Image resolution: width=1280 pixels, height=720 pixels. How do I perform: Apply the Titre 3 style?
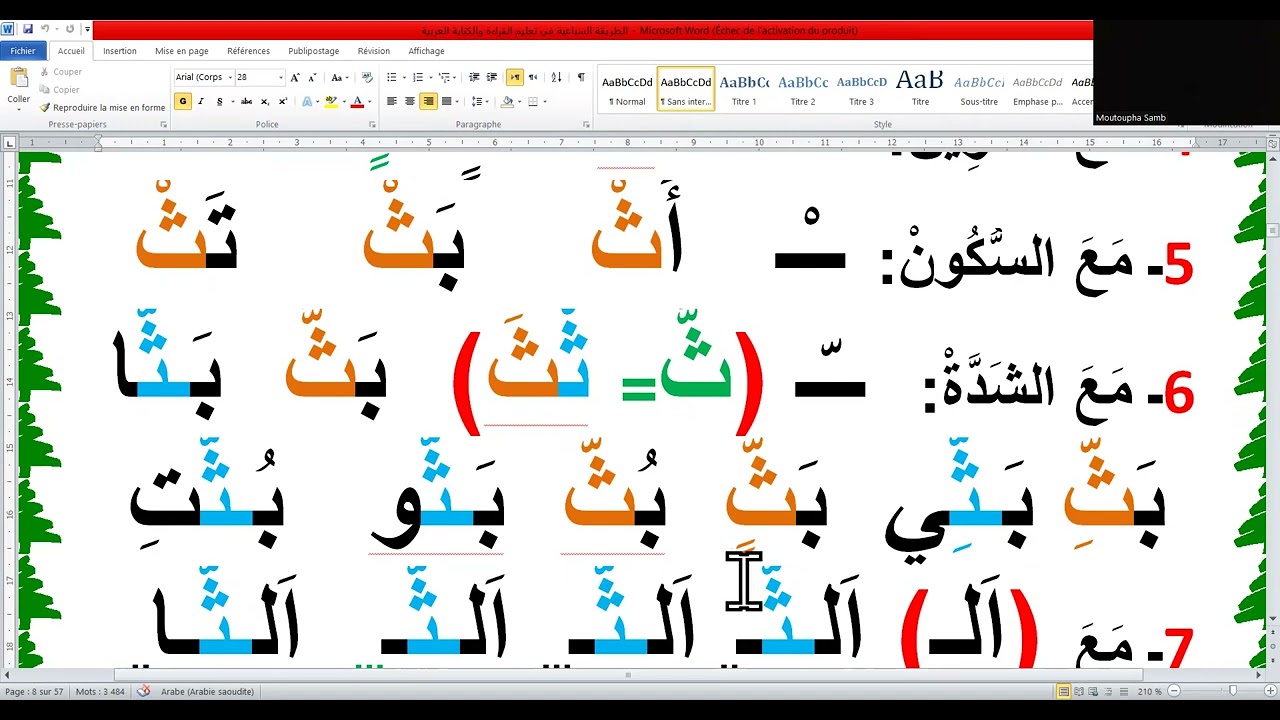pyautogui.click(x=861, y=89)
